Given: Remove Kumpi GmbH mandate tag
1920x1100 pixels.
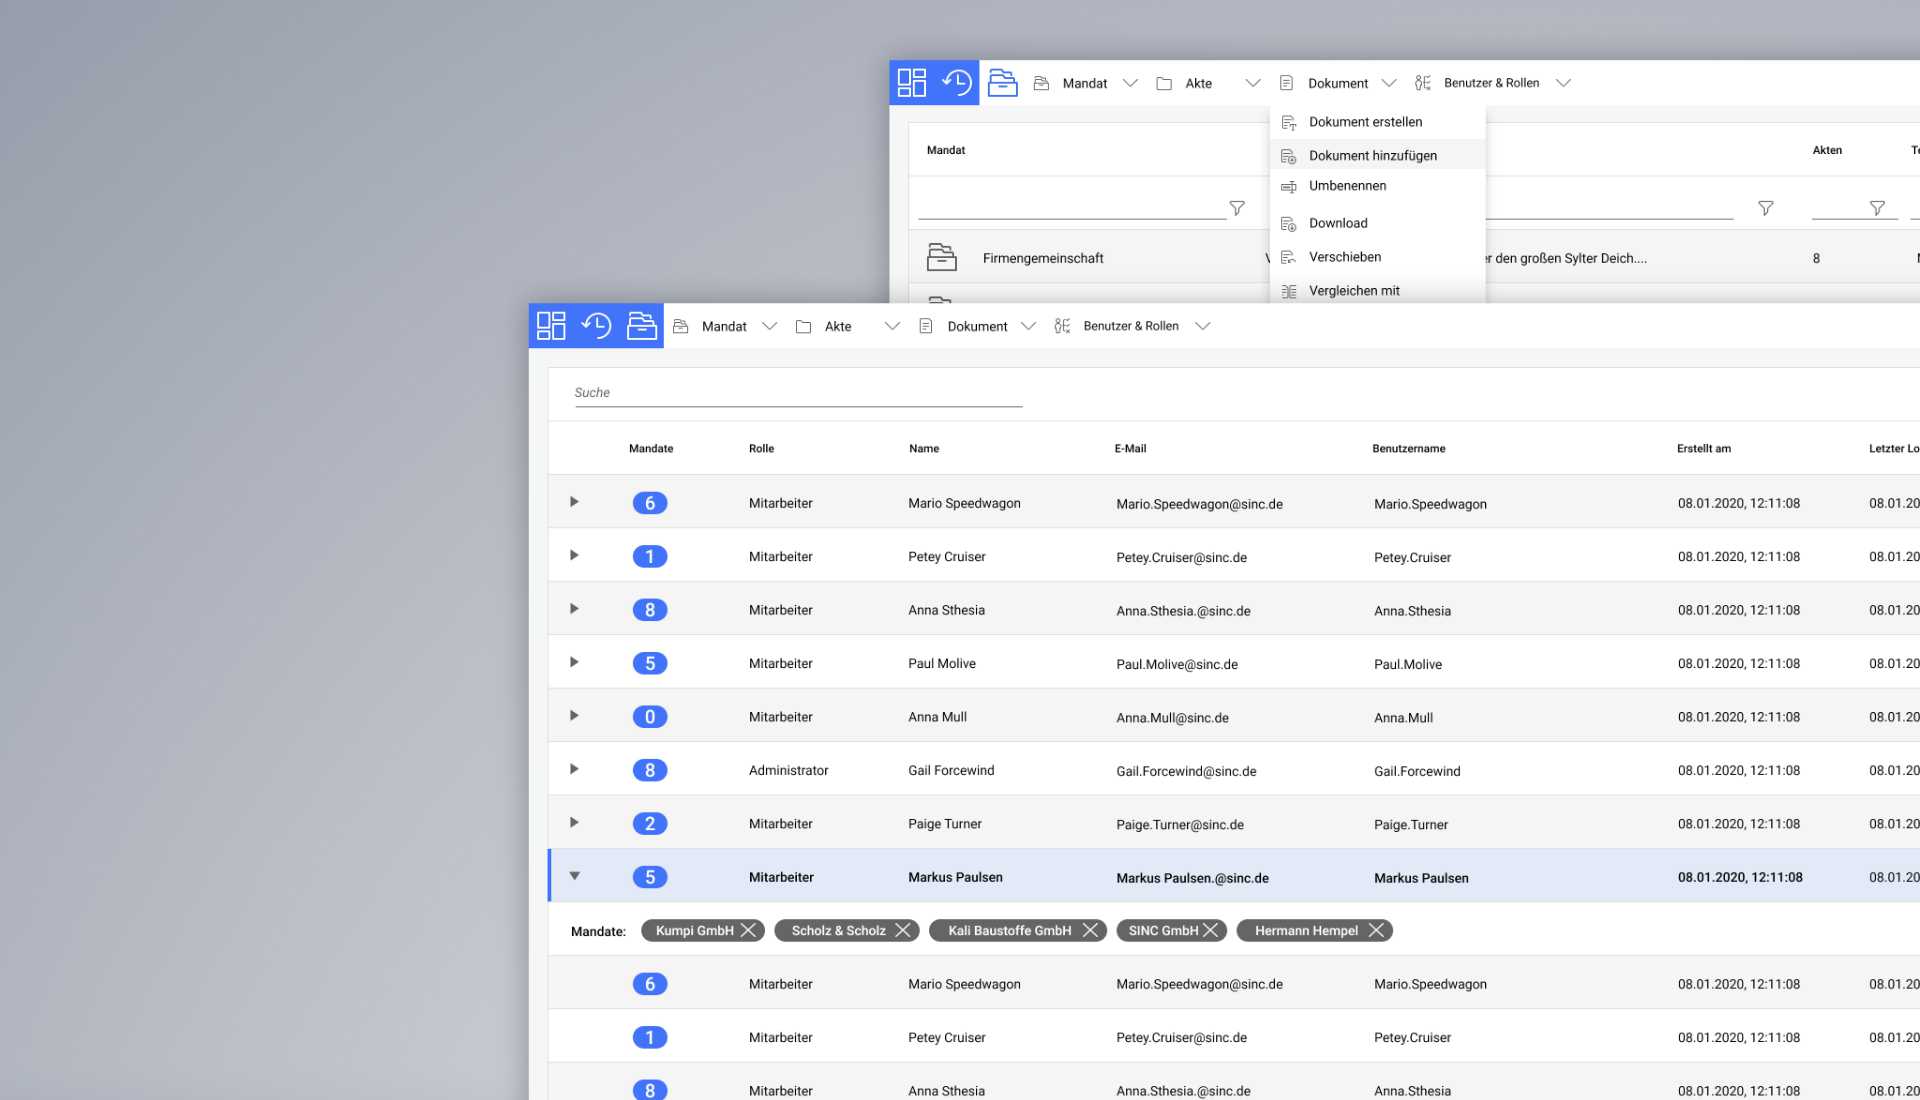Looking at the screenshot, I should (x=748, y=931).
